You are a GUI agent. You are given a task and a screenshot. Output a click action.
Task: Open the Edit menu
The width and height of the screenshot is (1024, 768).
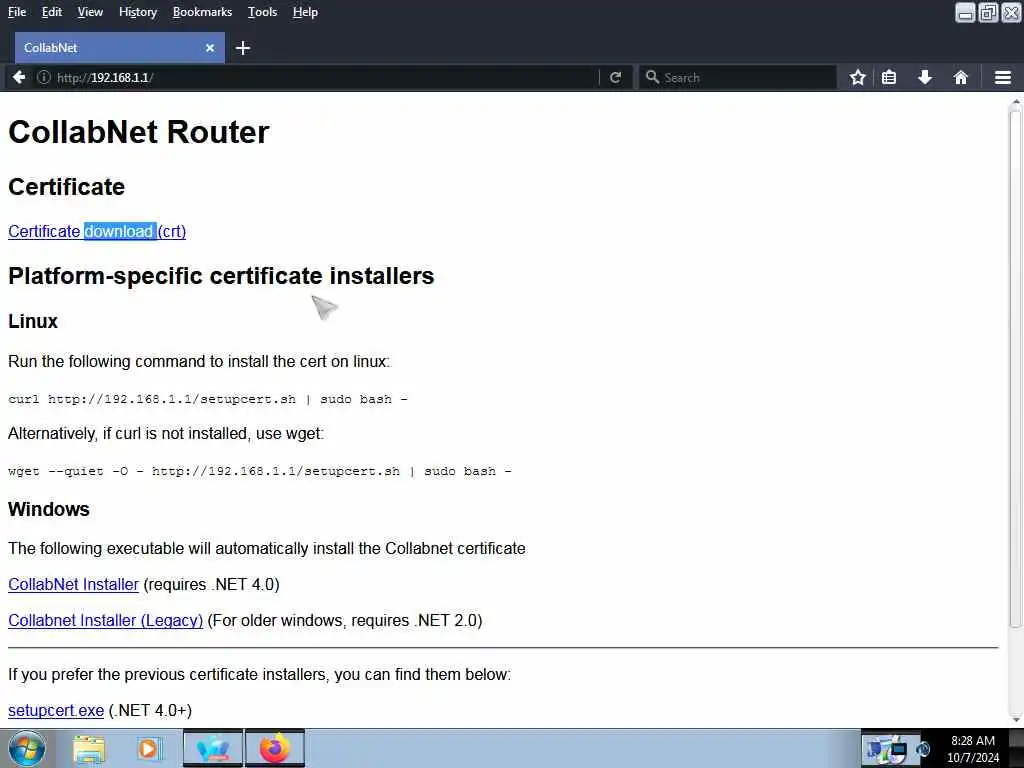(52, 12)
